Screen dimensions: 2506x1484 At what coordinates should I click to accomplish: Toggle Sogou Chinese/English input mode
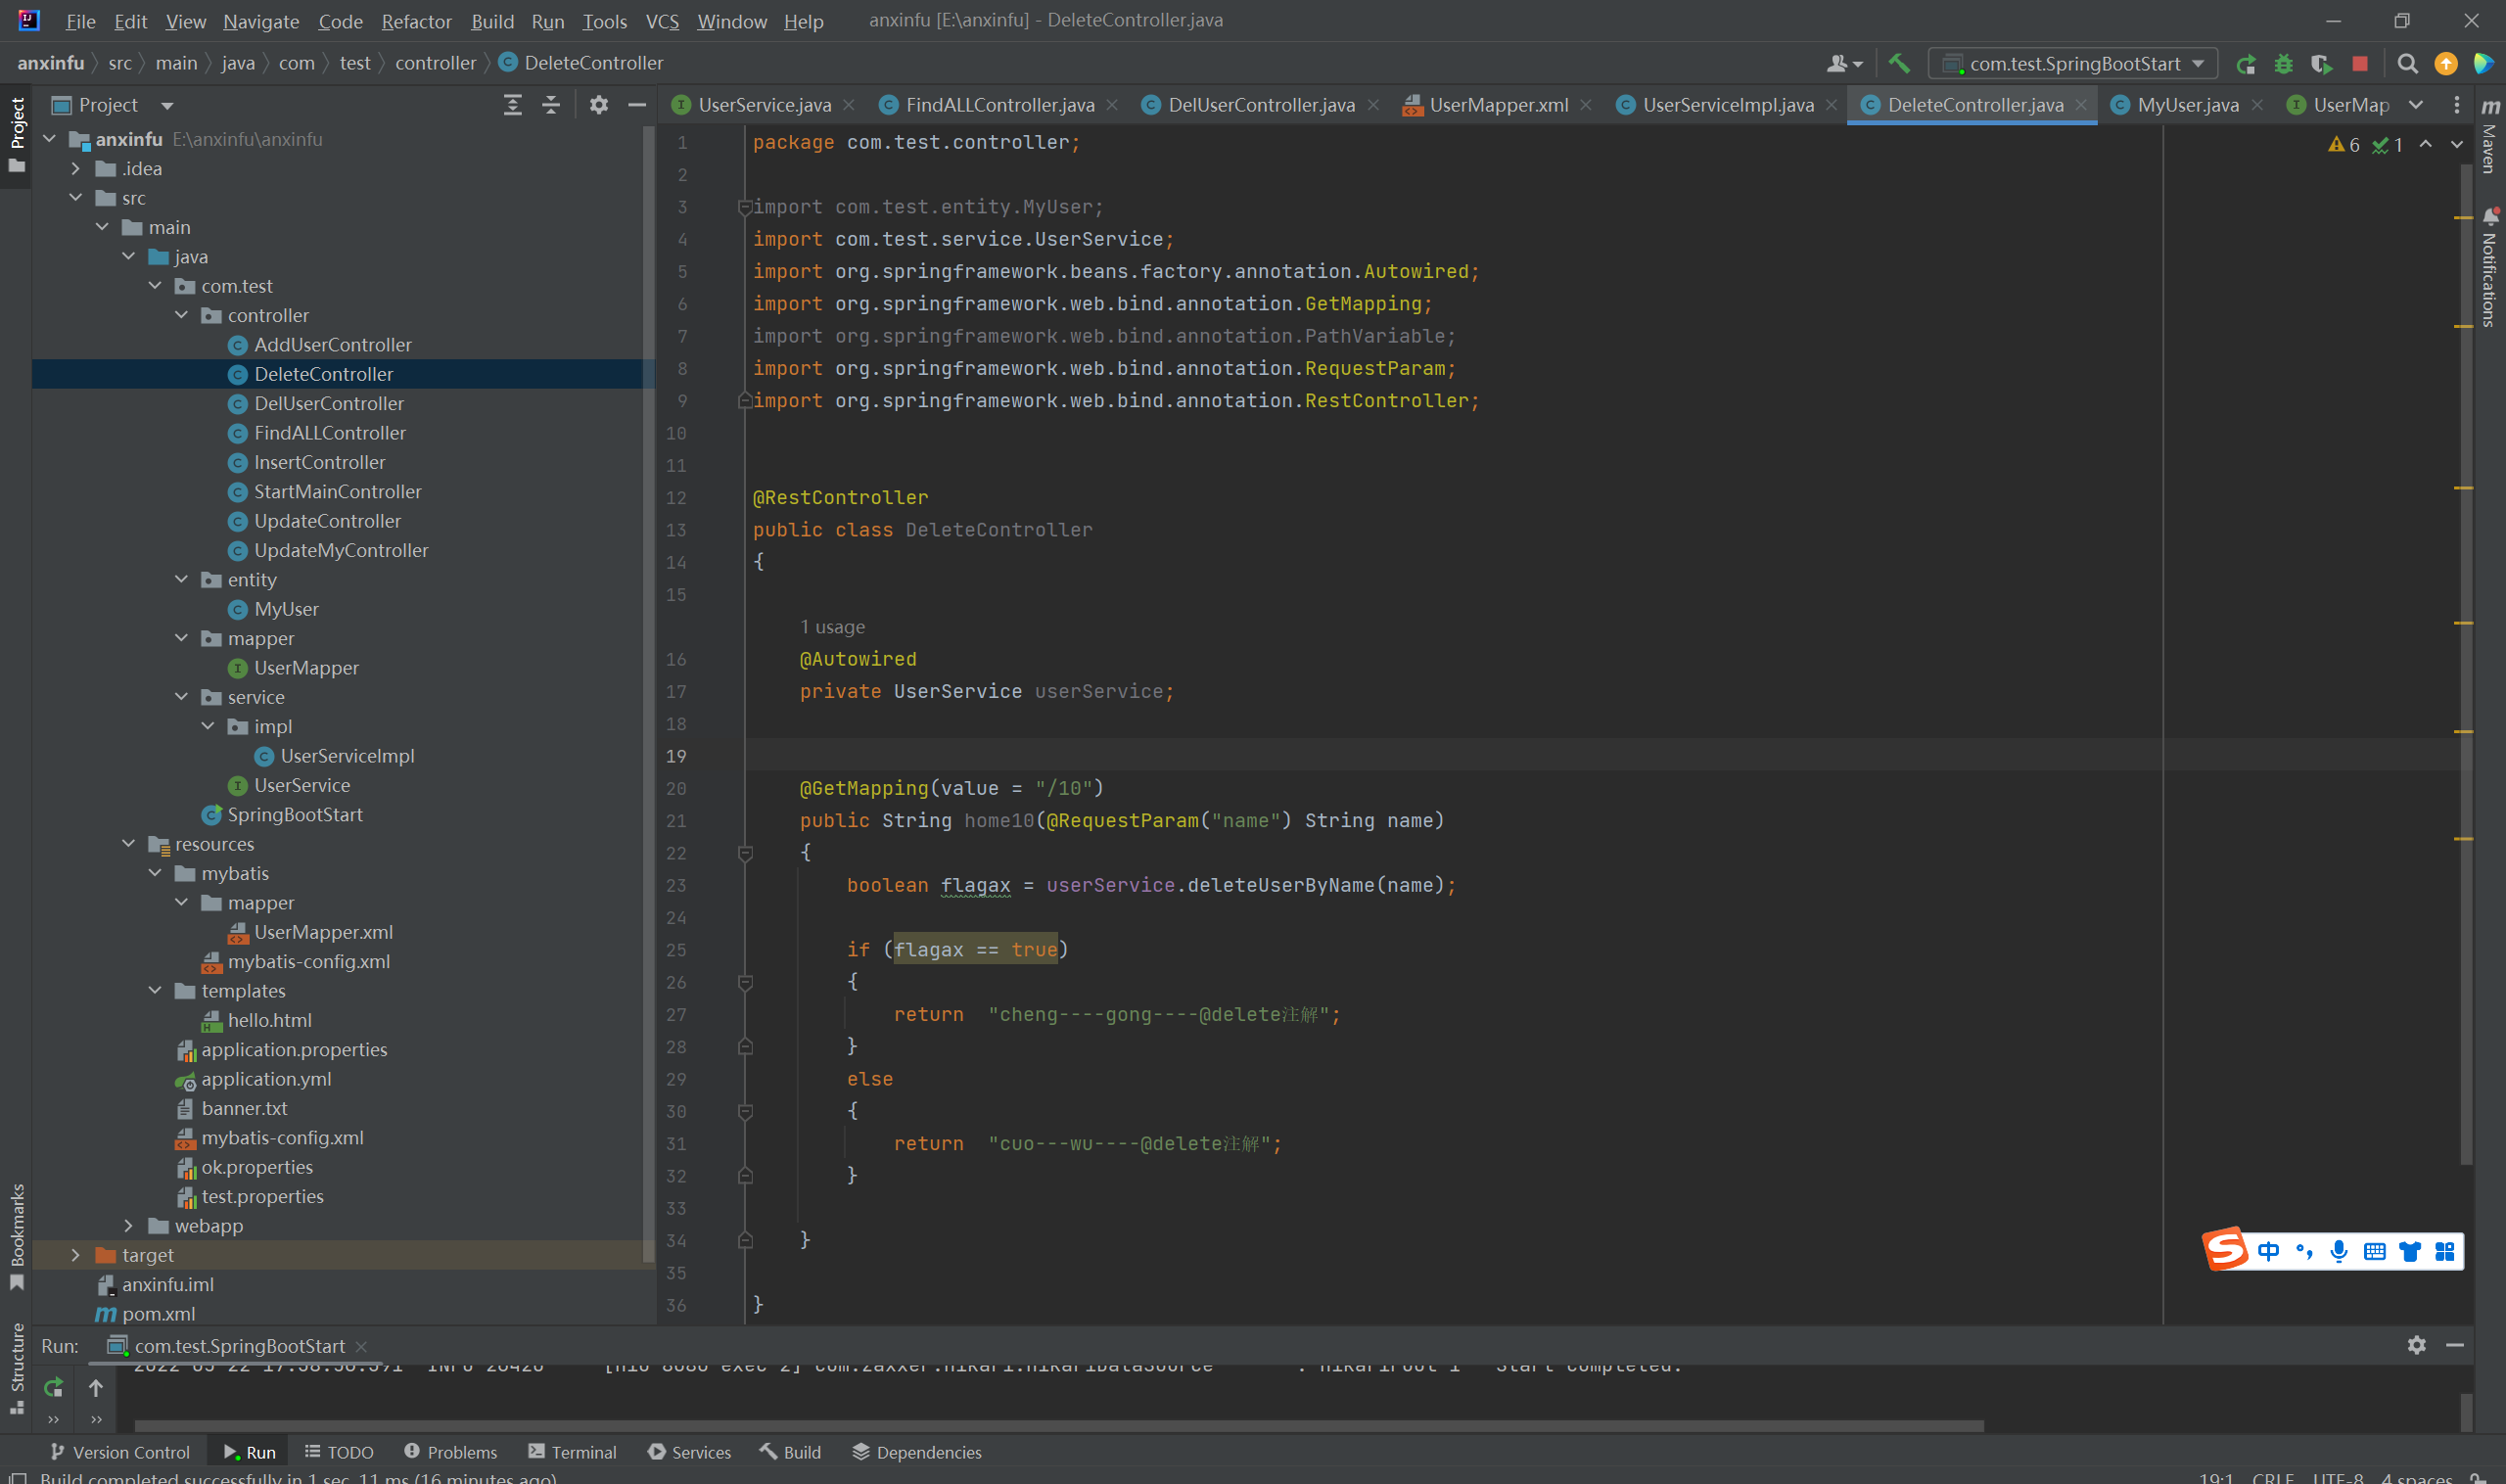(x=2268, y=1251)
